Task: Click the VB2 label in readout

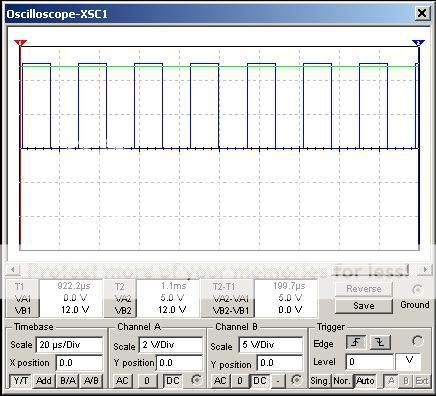Action: coord(123,311)
